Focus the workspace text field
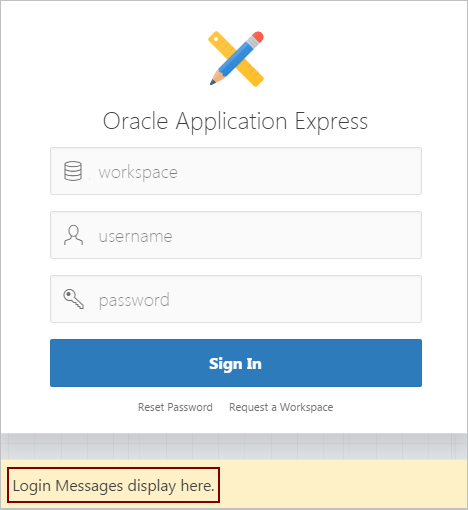Viewport: 468px width, 510px height. click(236, 171)
